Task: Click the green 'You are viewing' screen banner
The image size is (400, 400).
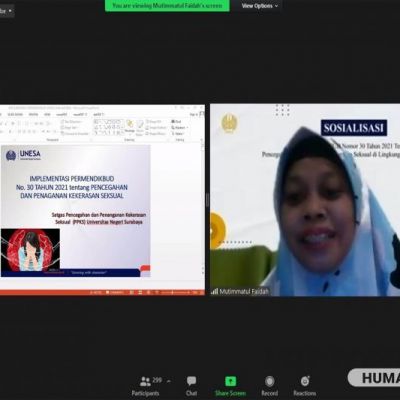Action: pyautogui.click(x=167, y=6)
